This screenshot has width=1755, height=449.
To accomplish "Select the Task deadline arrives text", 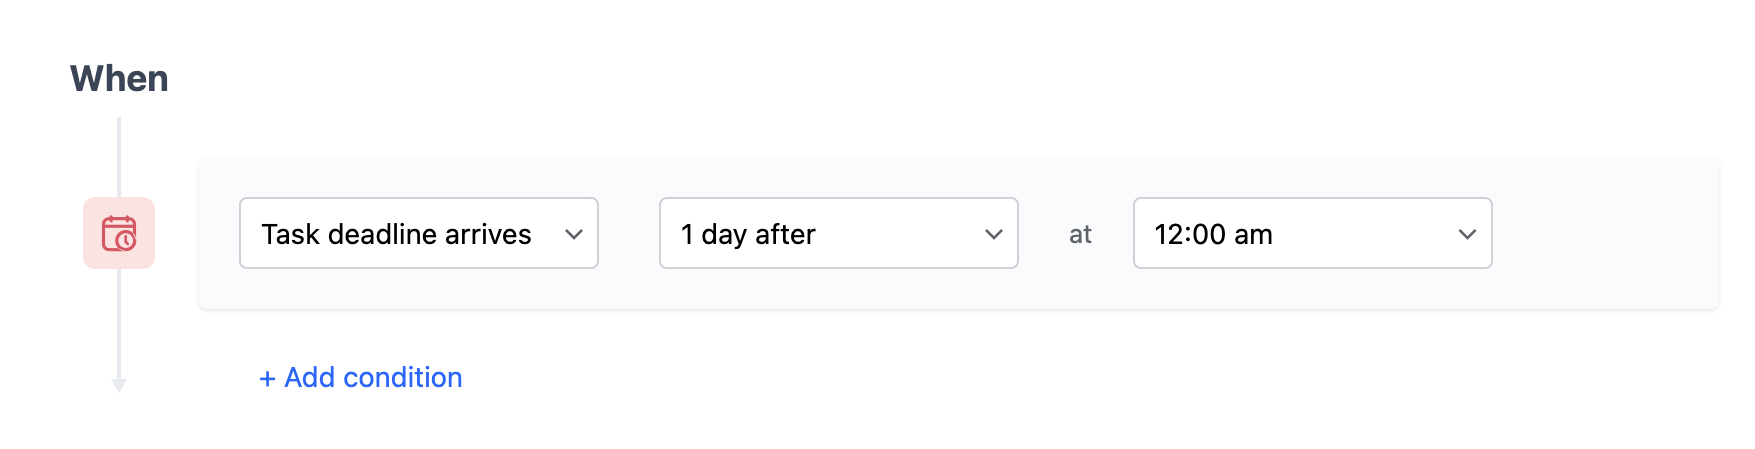I will point(396,234).
